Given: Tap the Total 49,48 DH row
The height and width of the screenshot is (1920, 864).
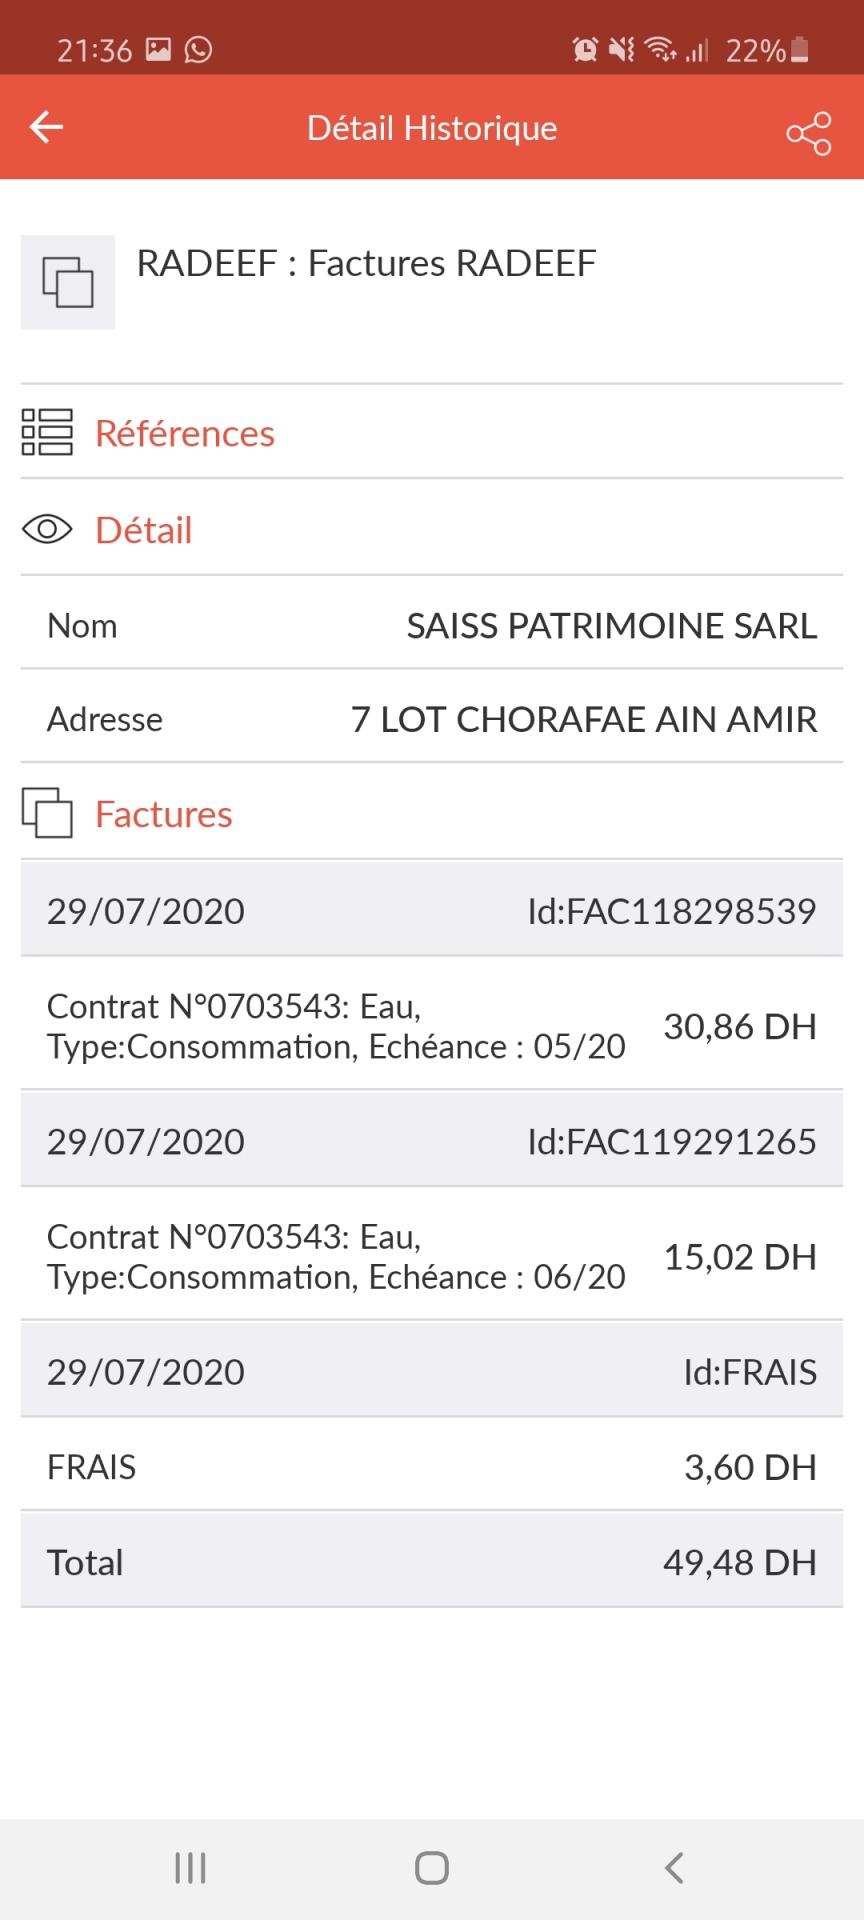Looking at the screenshot, I should point(432,1562).
